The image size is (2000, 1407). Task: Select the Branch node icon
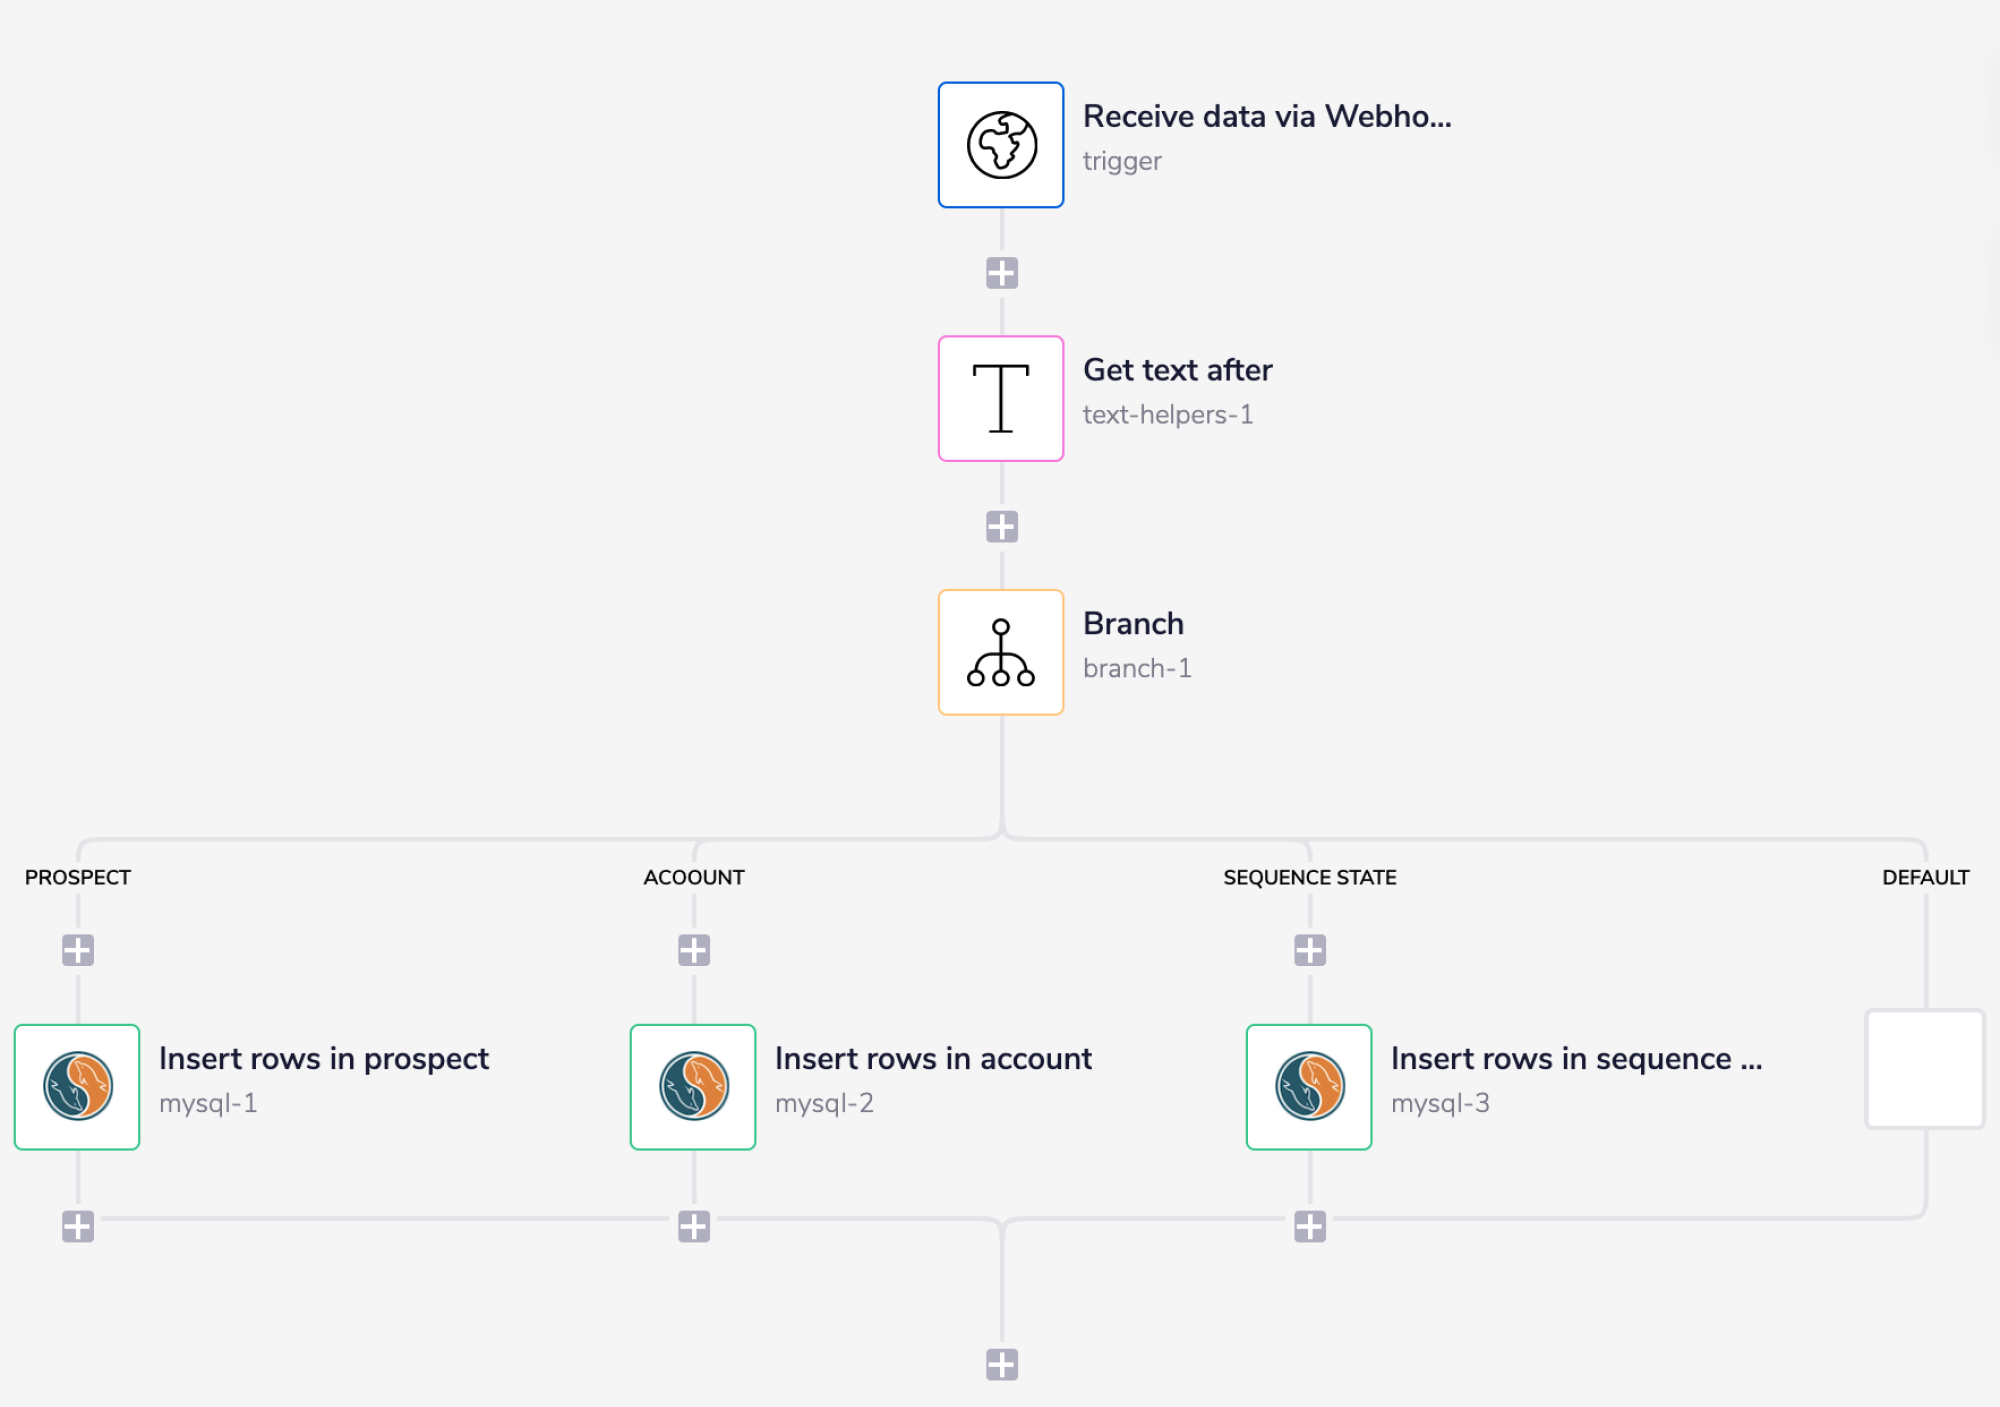pyautogui.click(x=1000, y=652)
